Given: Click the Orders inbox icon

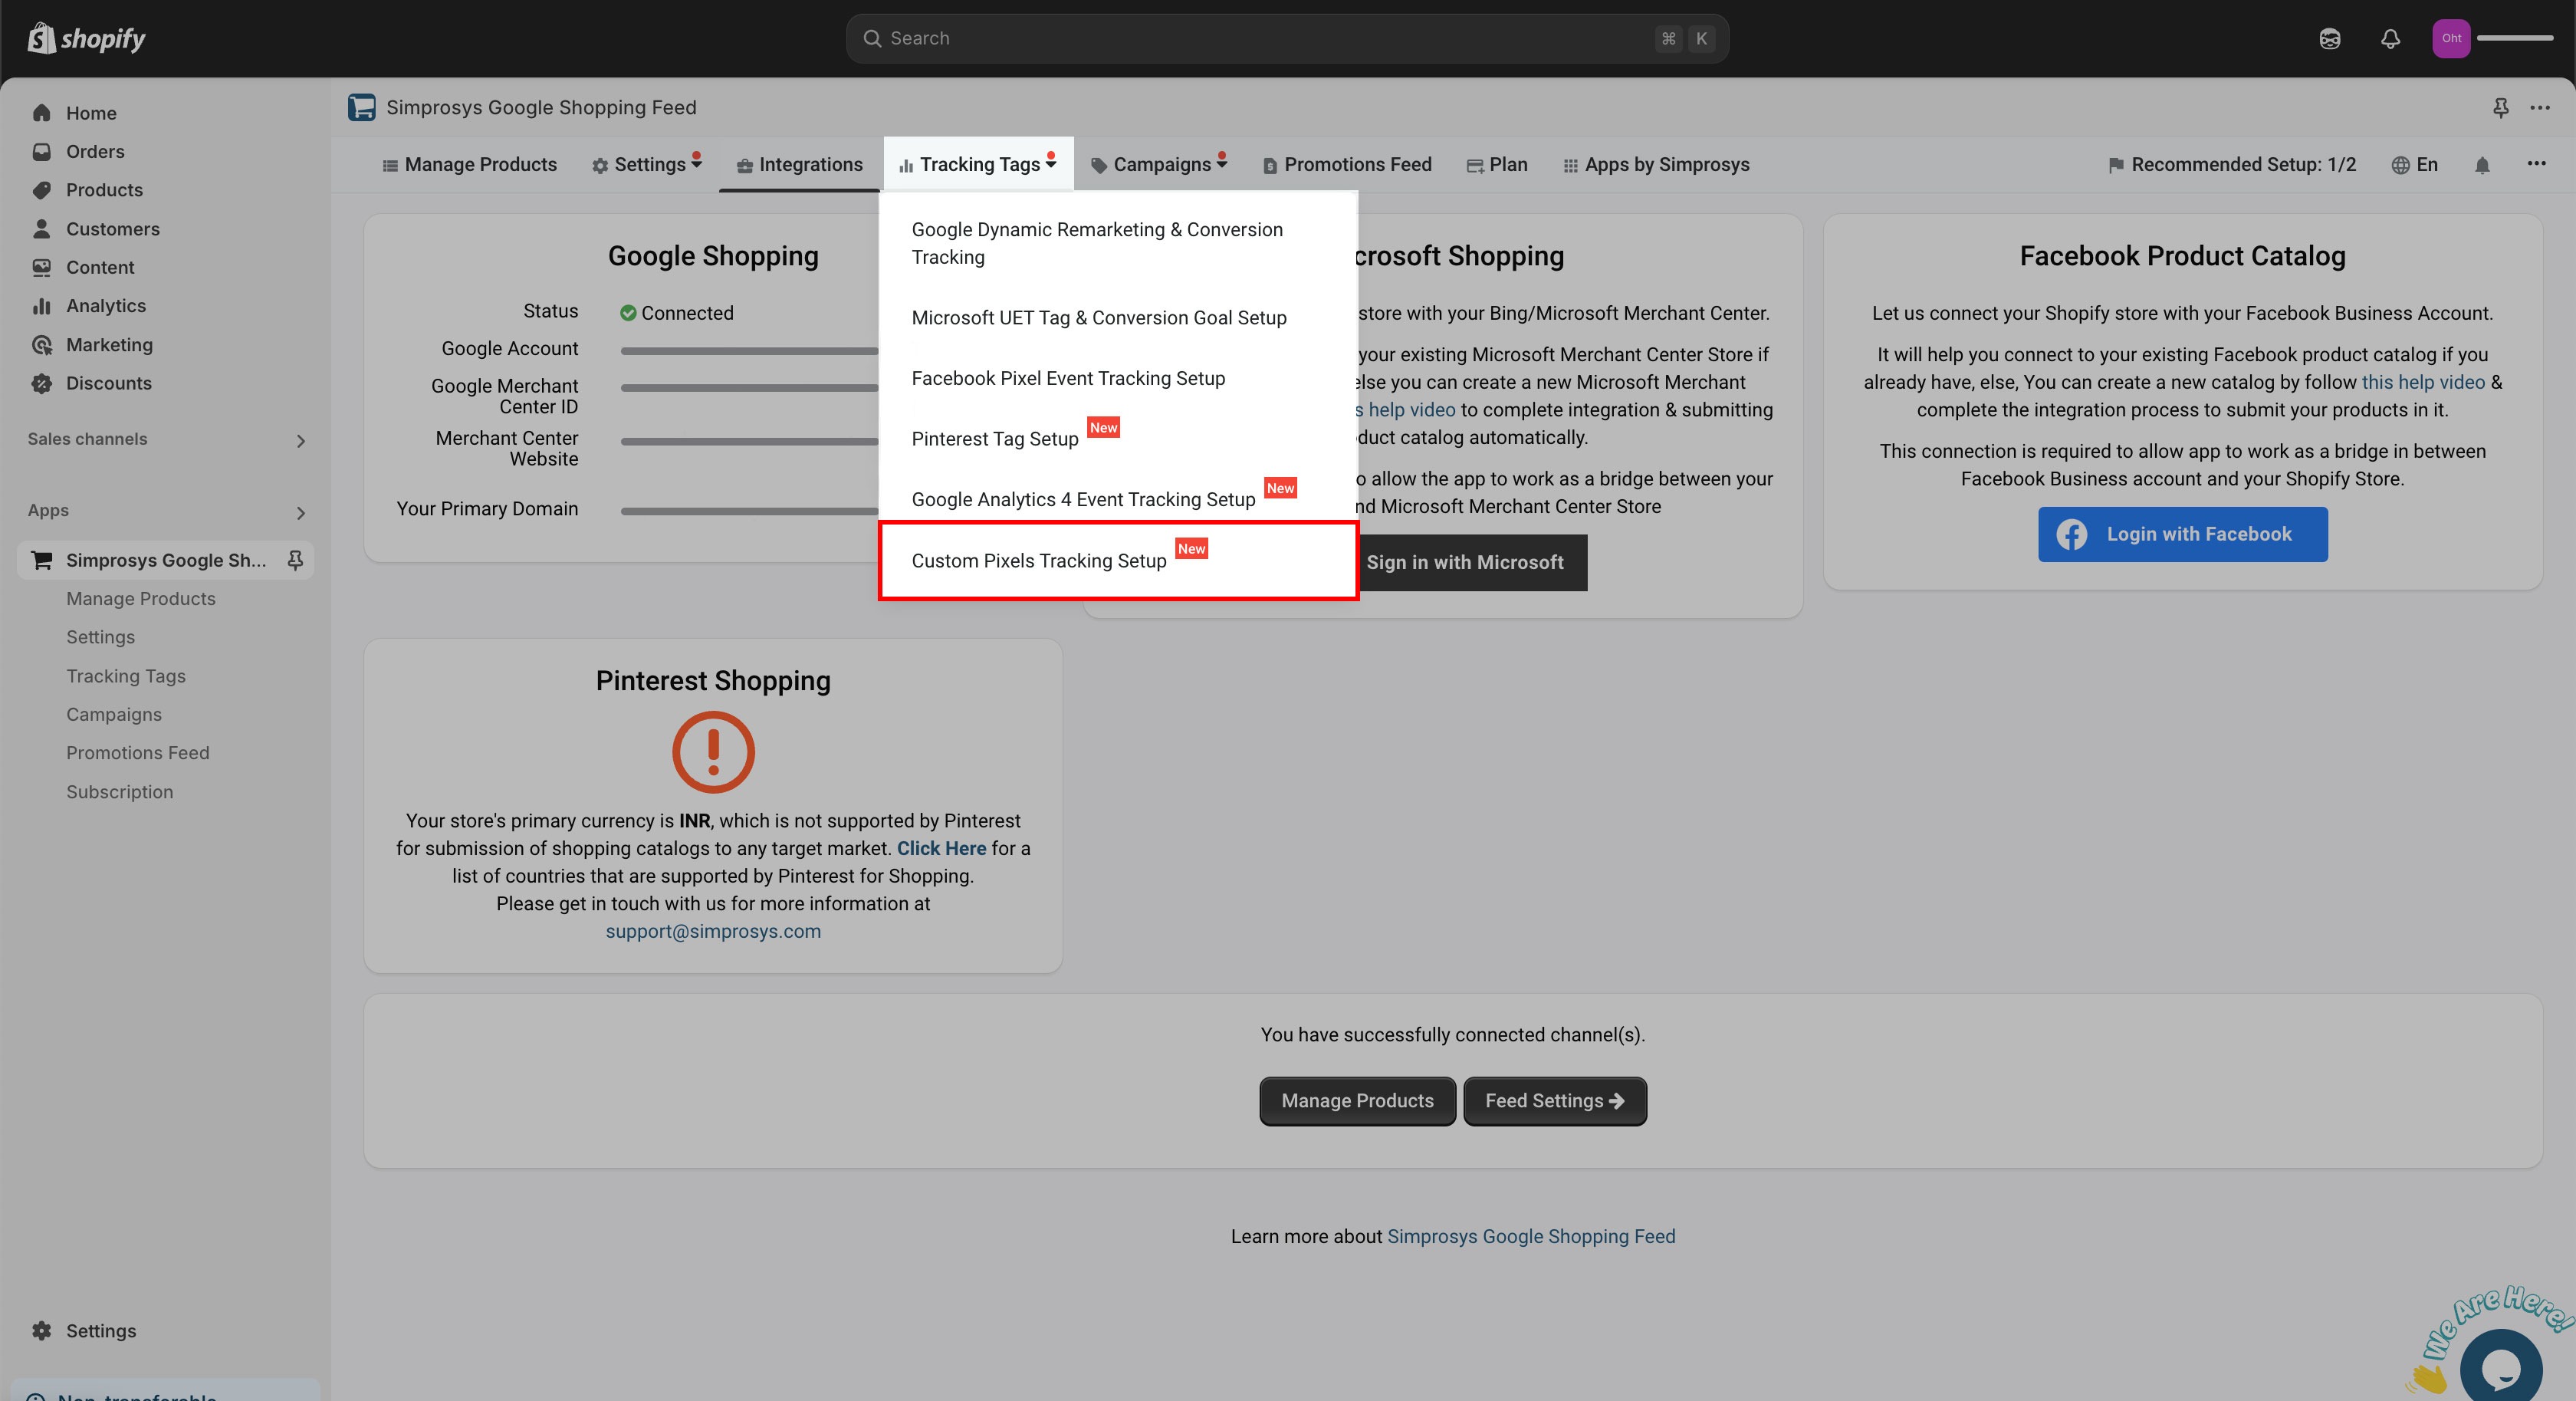Looking at the screenshot, I should click(41, 151).
